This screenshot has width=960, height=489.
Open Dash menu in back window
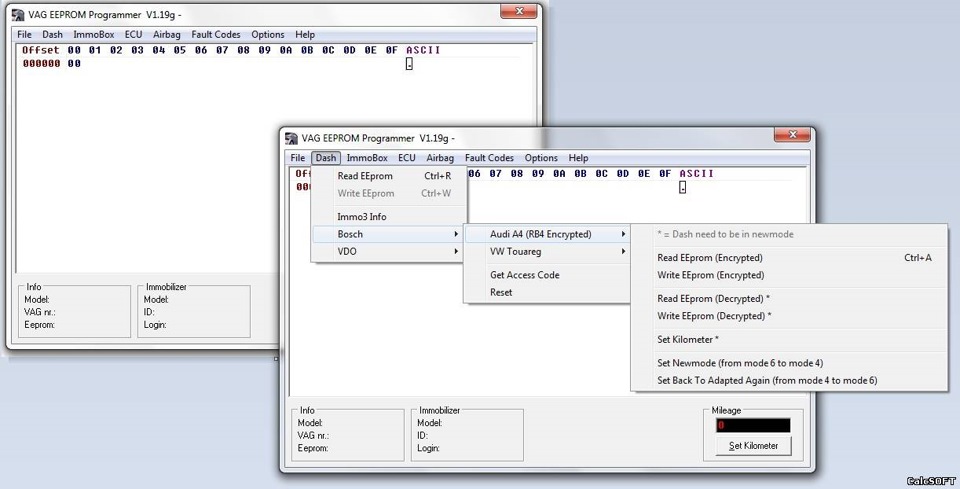click(53, 35)
